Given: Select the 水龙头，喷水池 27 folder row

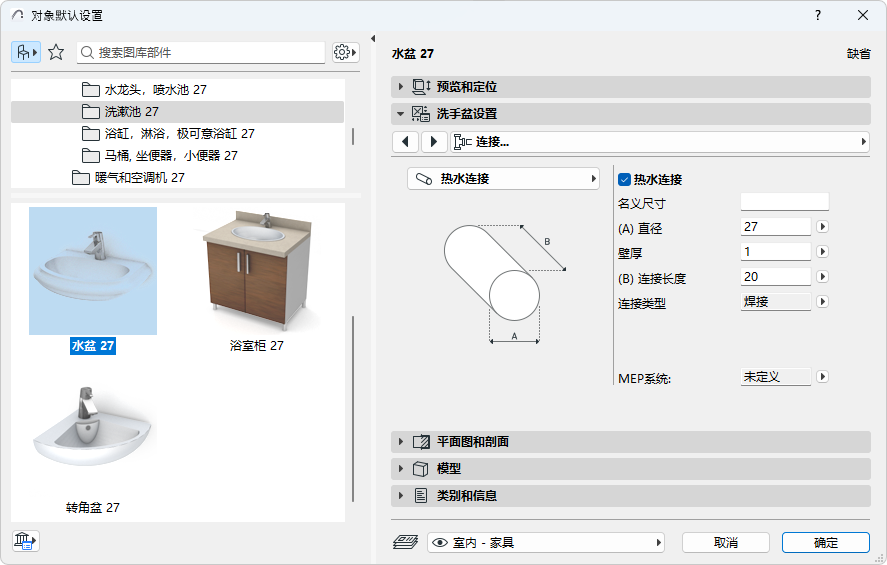Looking at the screenshot, I should [178, 89].
